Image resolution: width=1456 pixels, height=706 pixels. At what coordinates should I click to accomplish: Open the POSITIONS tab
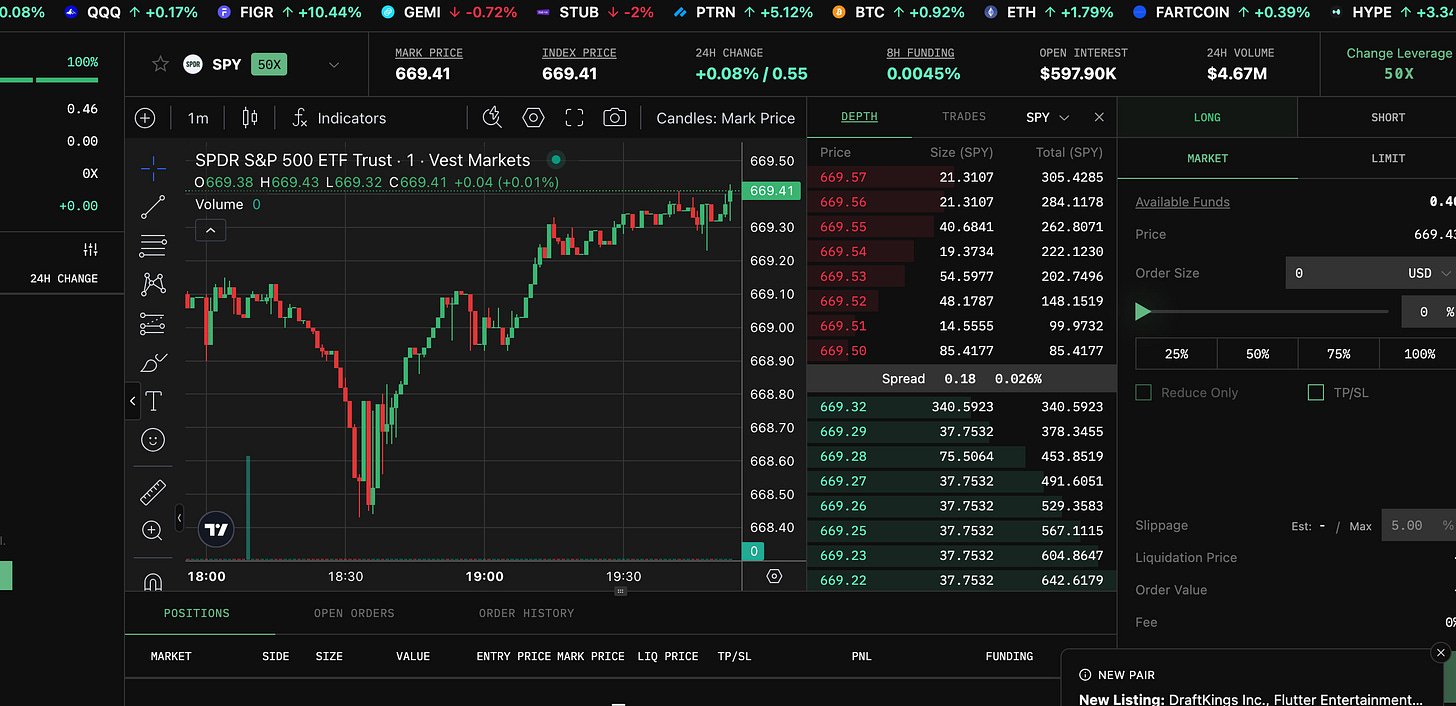click(x=197, y=613)
